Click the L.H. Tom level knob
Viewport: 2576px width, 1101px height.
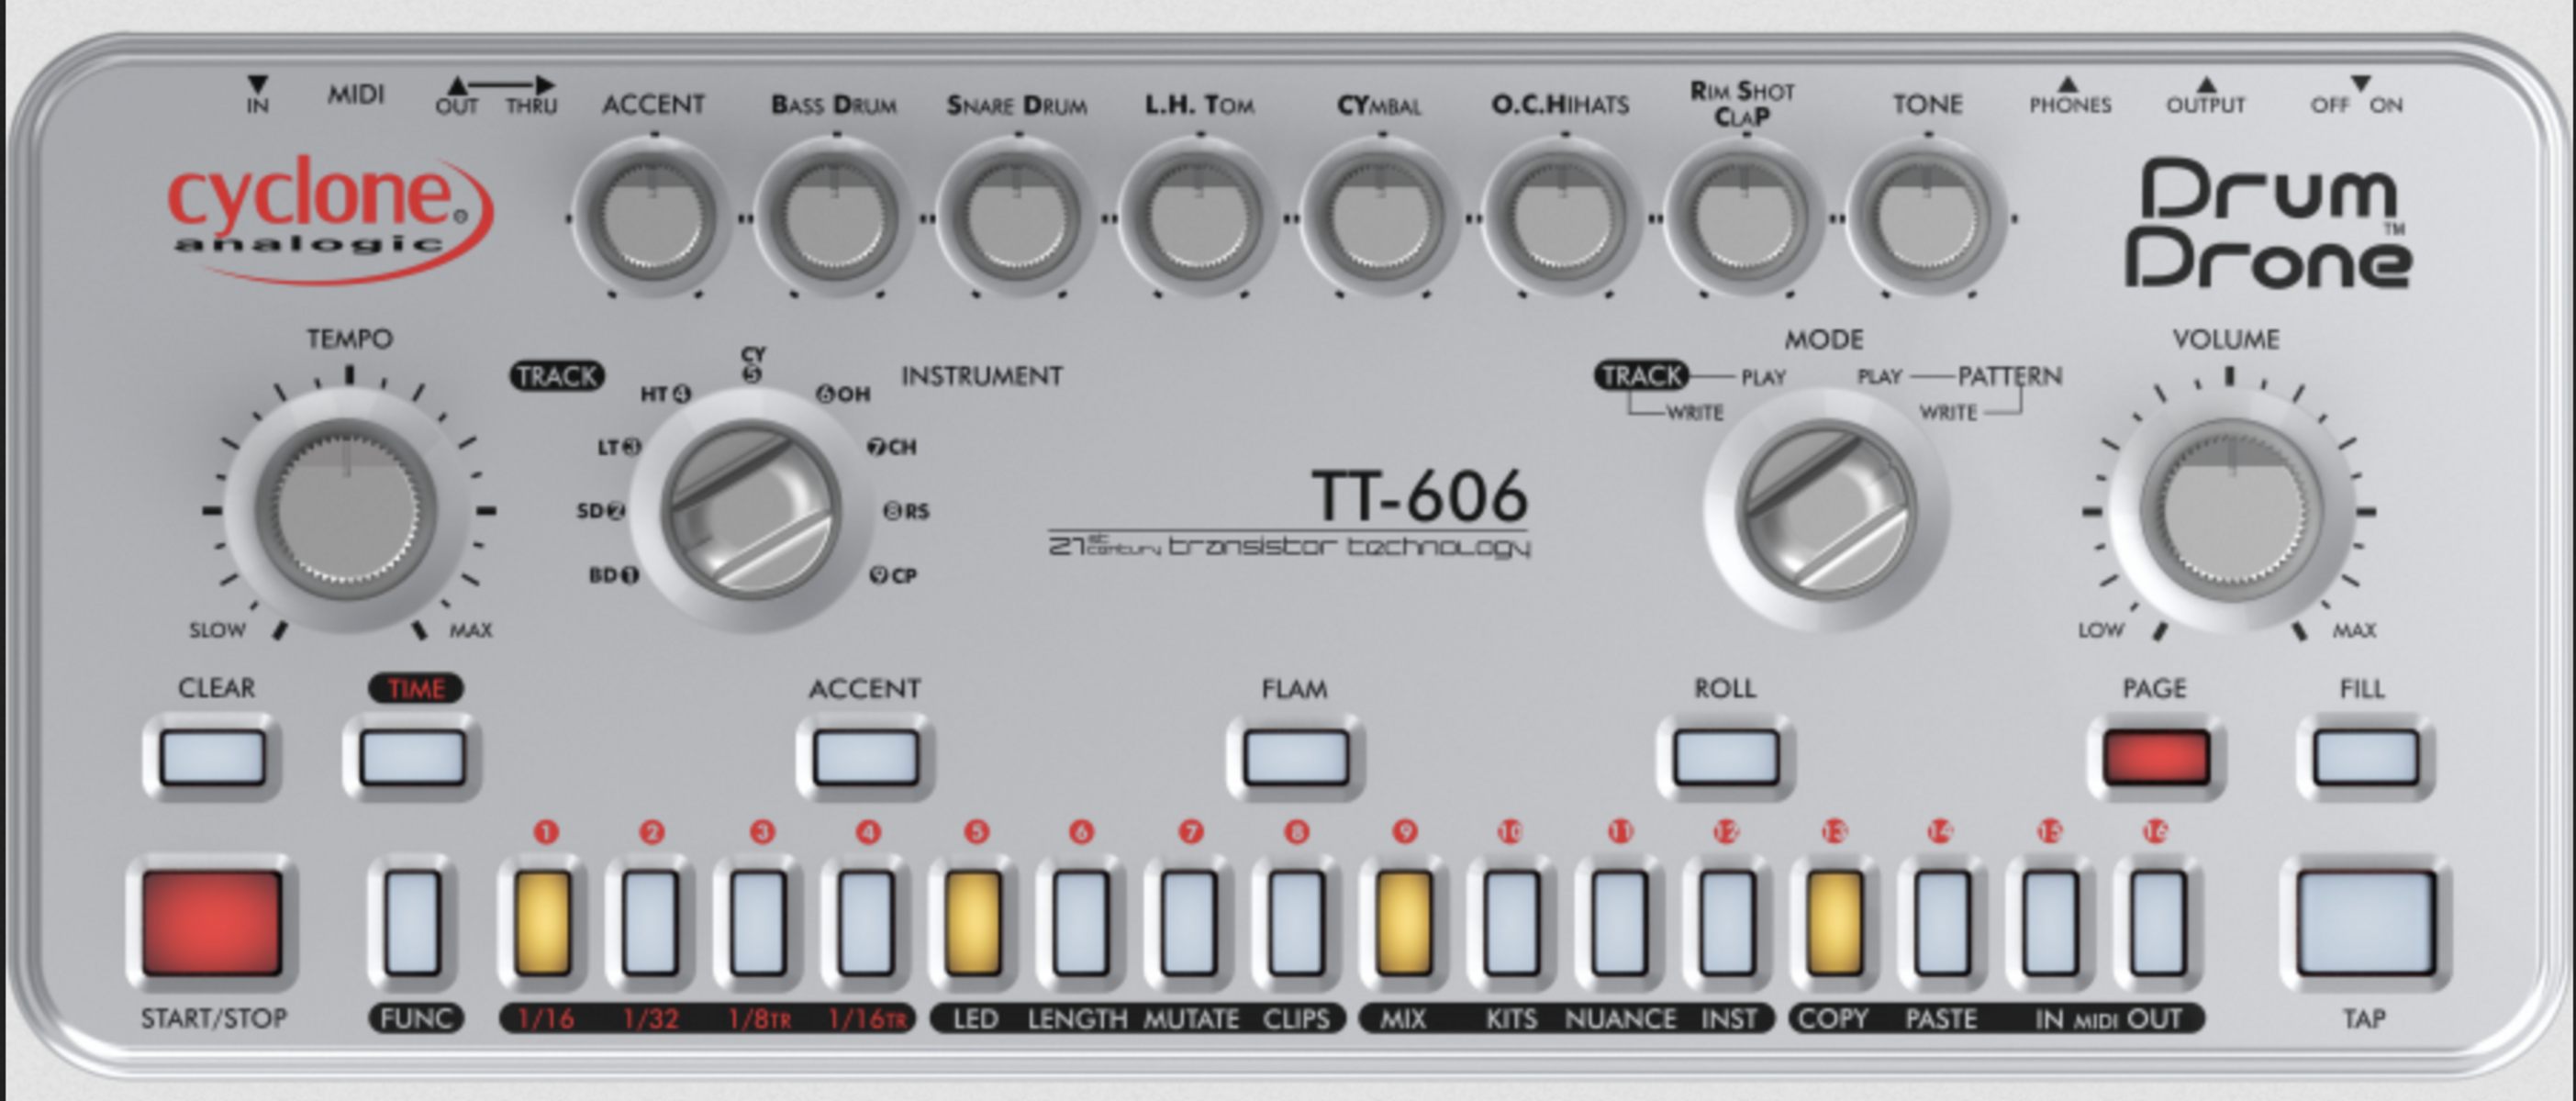pyautogui.click(x=1200, y=217)
